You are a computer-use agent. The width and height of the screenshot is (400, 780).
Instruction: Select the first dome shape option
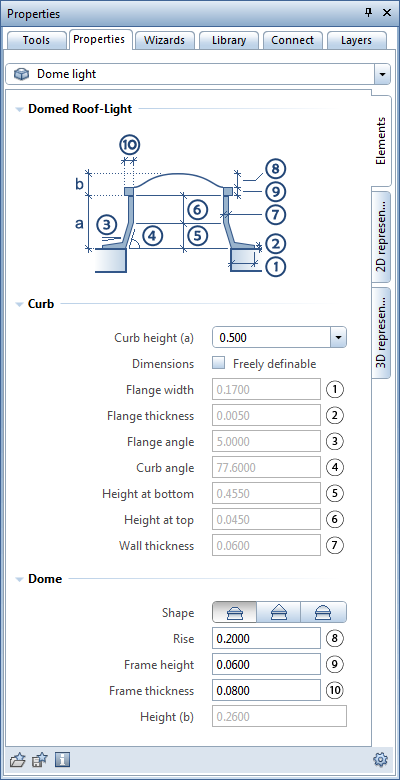pyautogui.click(x=234, y=612)
